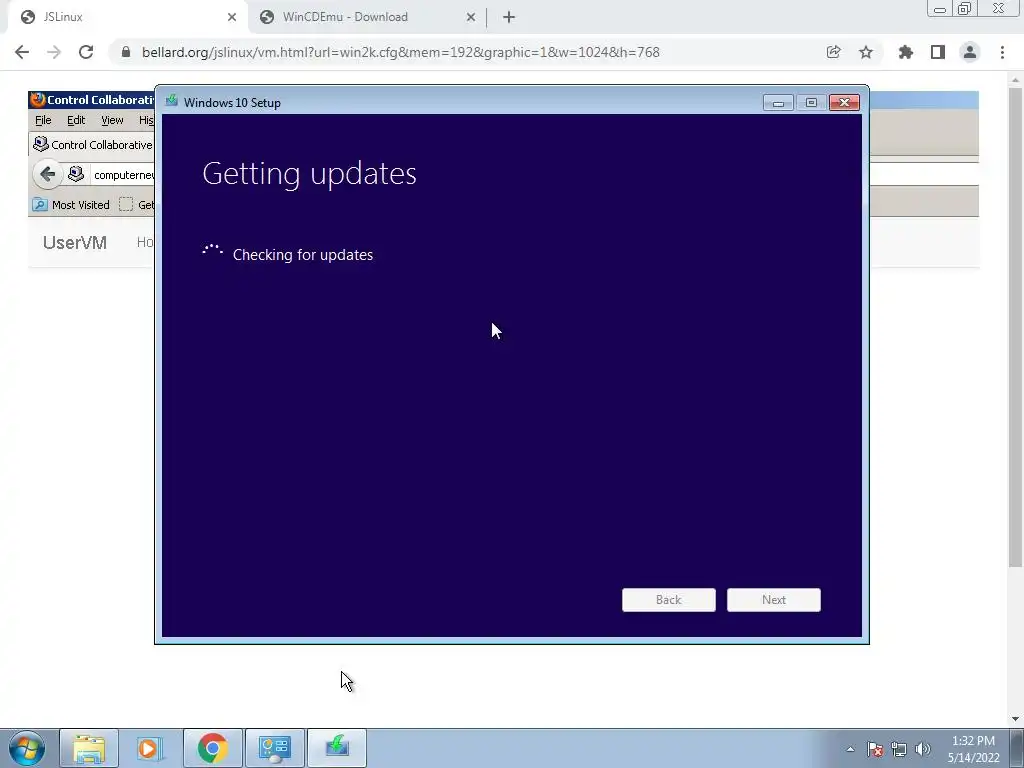The image size is (1024, 768).
Task: Close the JSLinux tab
Action: click(232, 17)
